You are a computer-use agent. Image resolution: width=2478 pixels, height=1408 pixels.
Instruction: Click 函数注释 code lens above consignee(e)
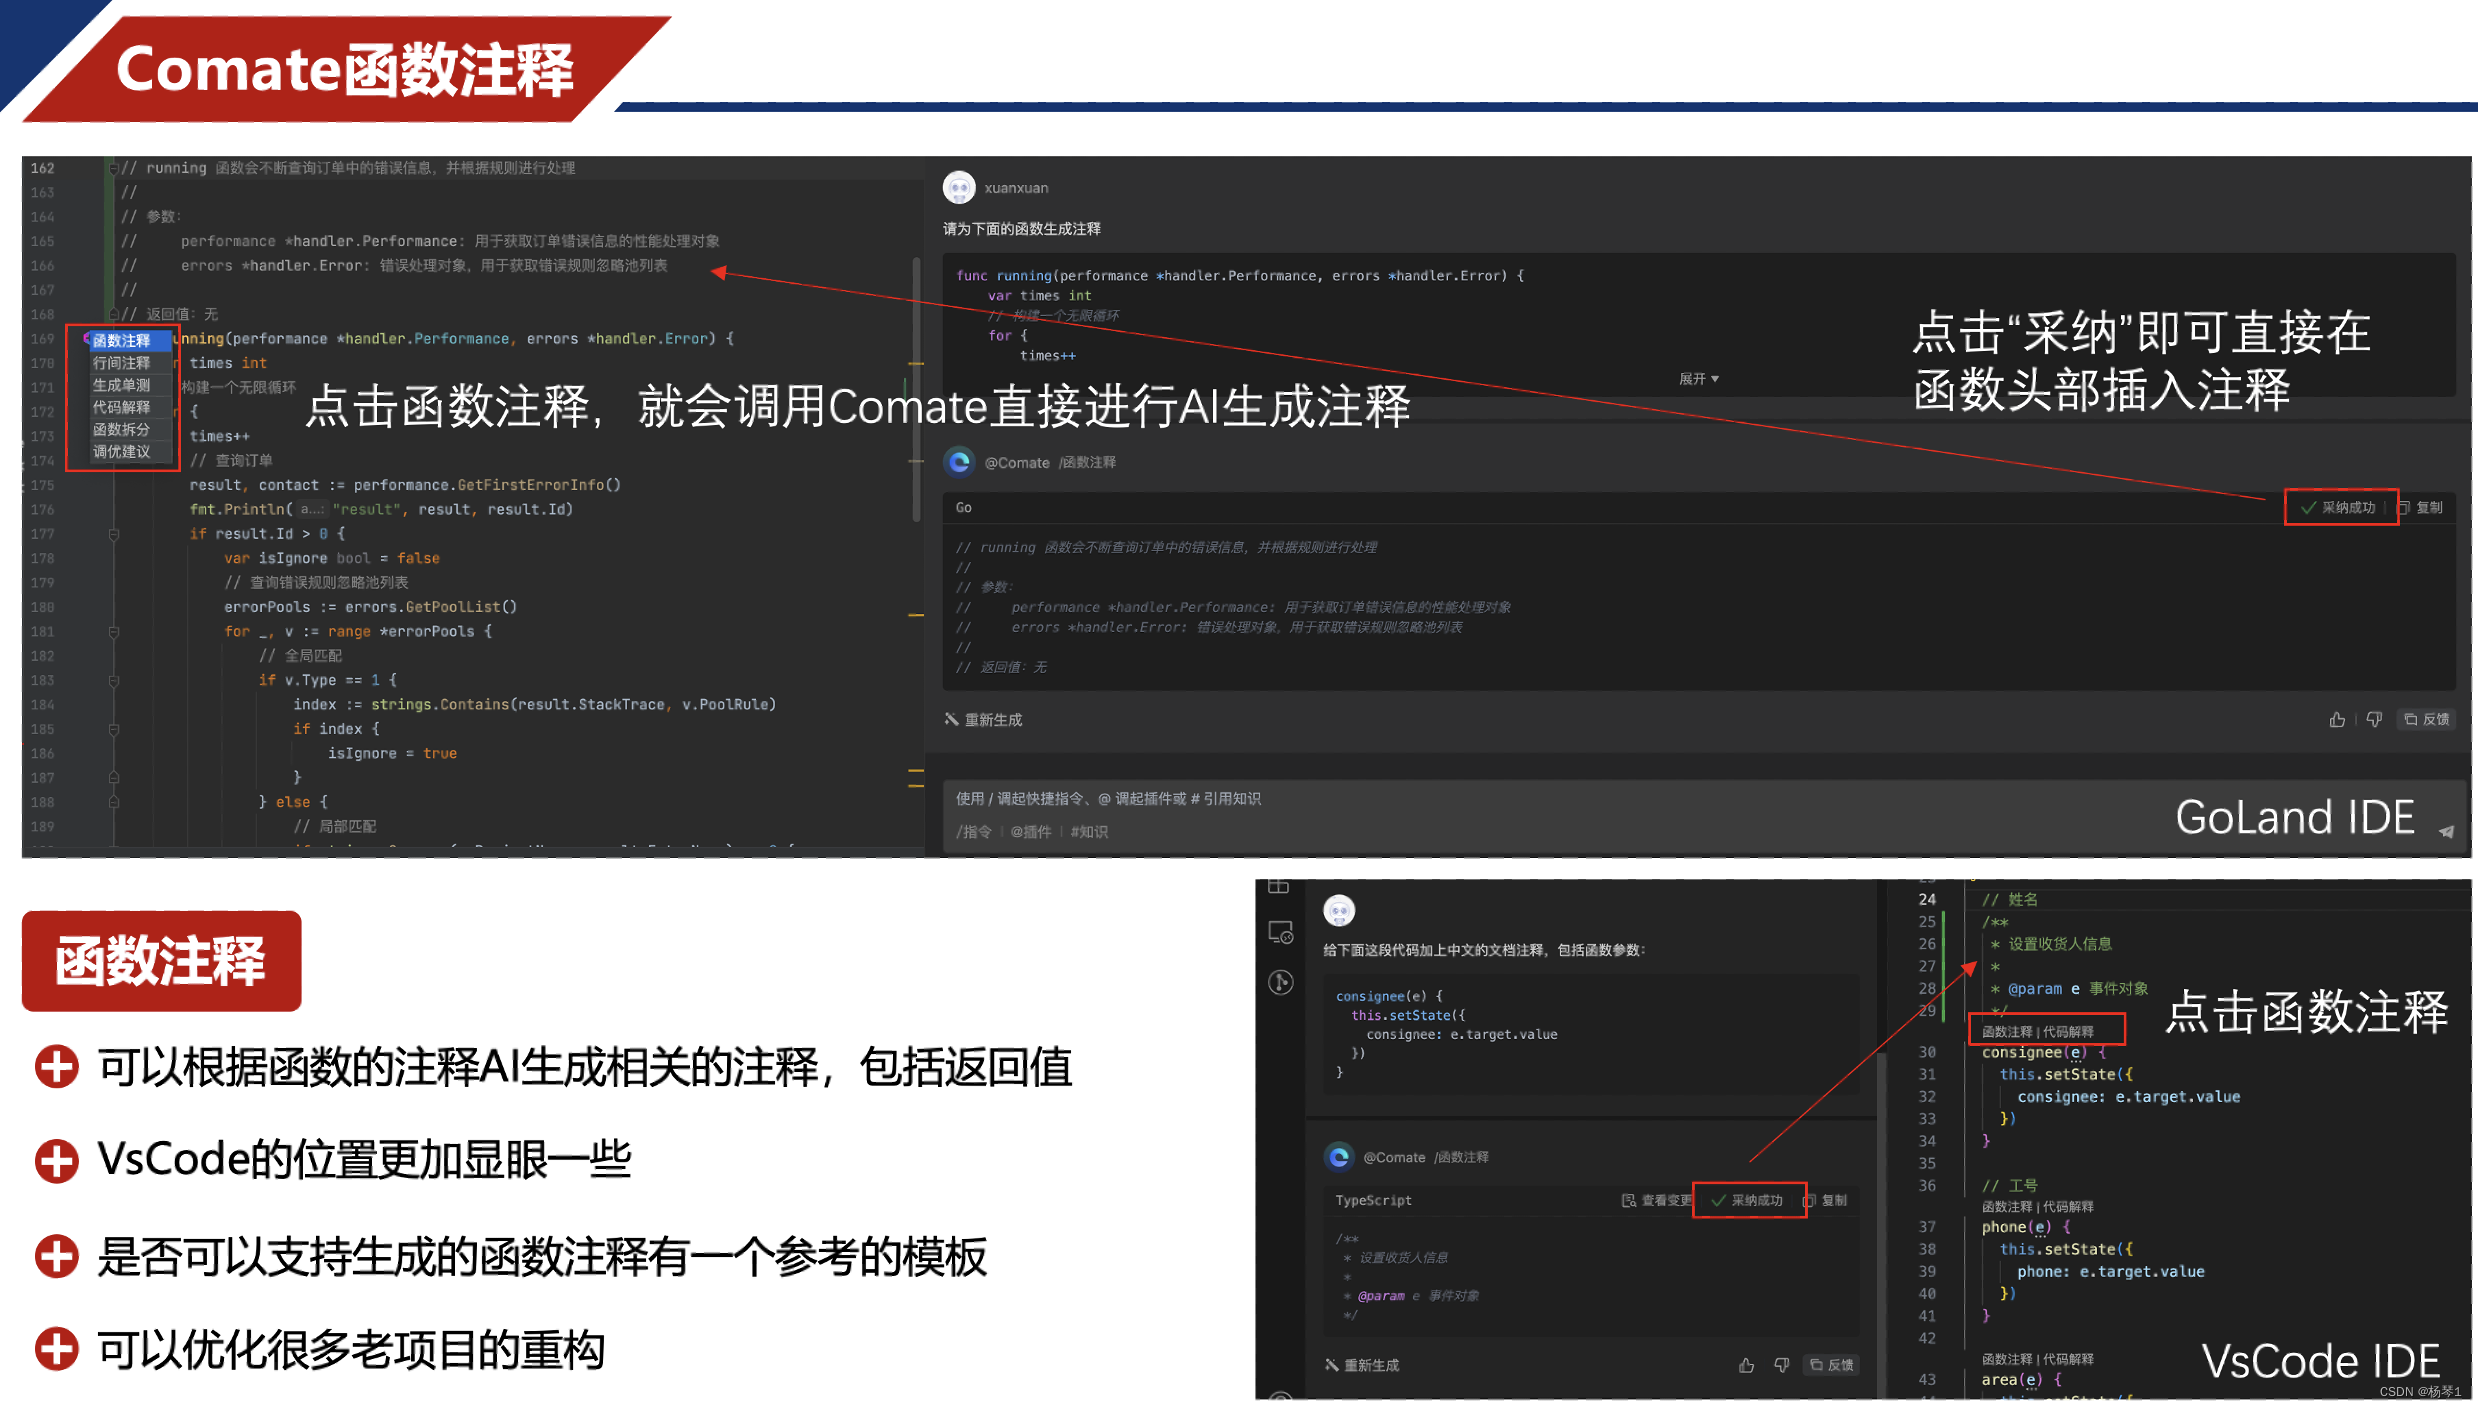[x=2007, y=1031]
